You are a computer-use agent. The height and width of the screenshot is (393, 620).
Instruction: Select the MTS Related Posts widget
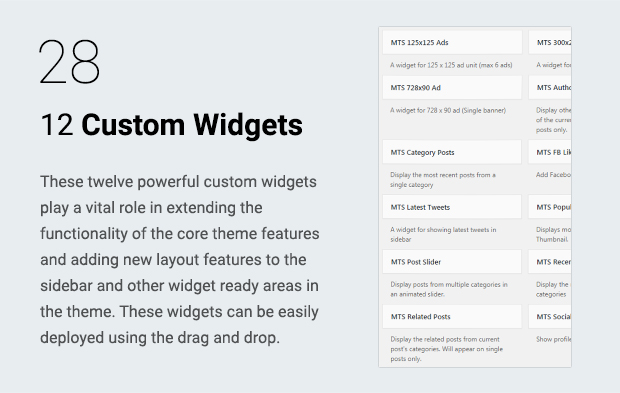point(452,316)
